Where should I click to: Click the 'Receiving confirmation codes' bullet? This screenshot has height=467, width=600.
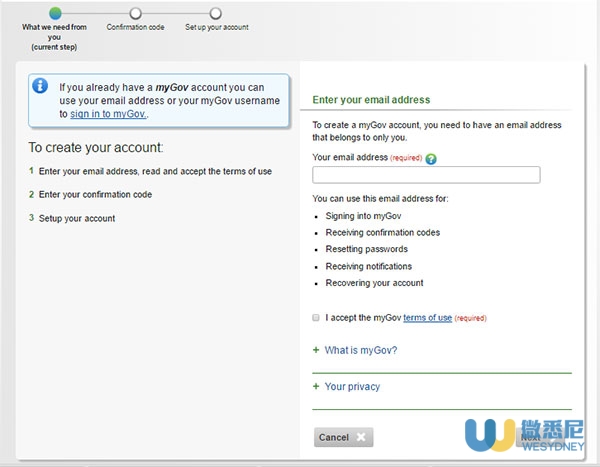[383, 232]
